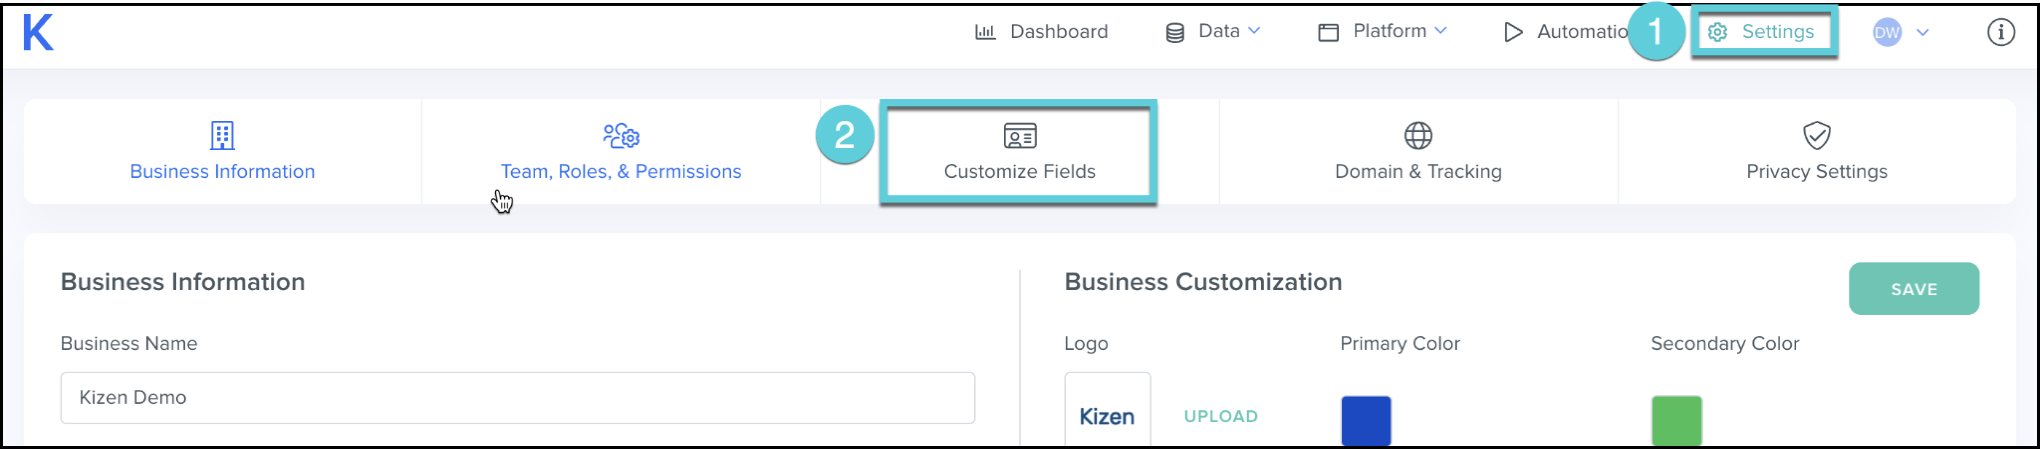Open the blue Primary Color swatch
Viewport: 2040px width, 449px height.
[x=1366, y=420]
